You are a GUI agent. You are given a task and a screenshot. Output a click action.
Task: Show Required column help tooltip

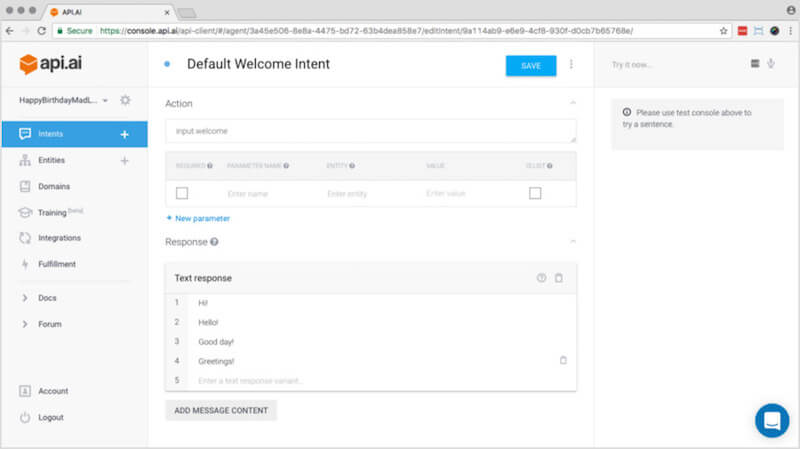point(210,166)
